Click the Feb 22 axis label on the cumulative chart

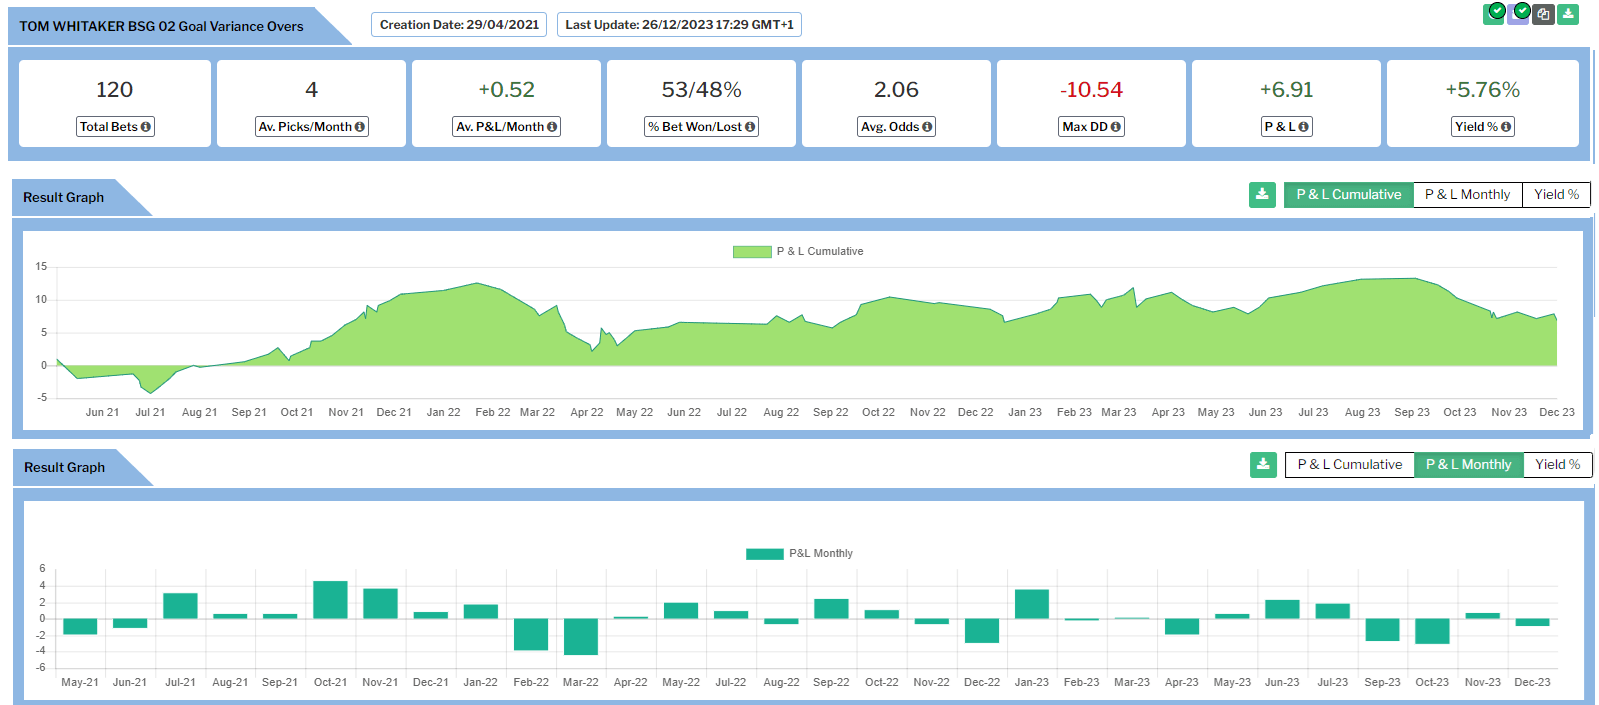point(493,412)
